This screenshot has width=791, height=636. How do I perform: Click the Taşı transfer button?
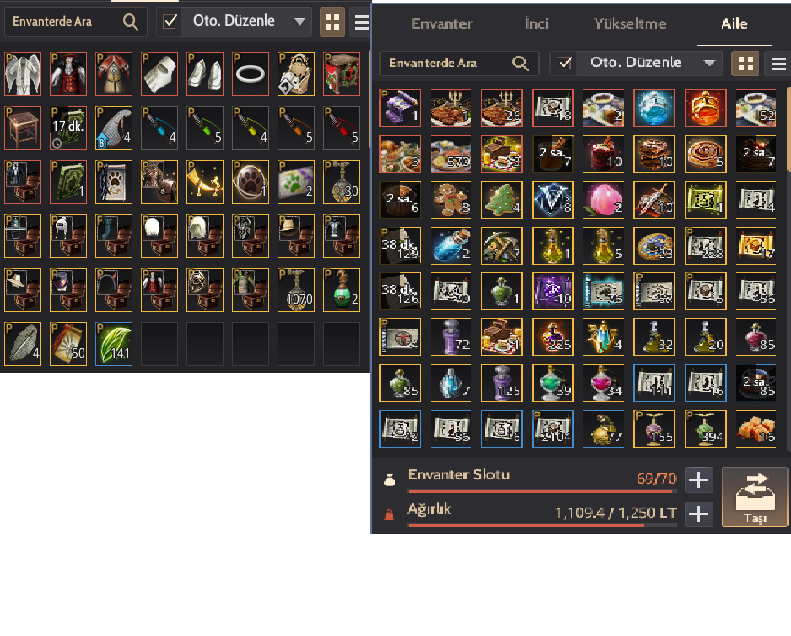tap(755, 497)
